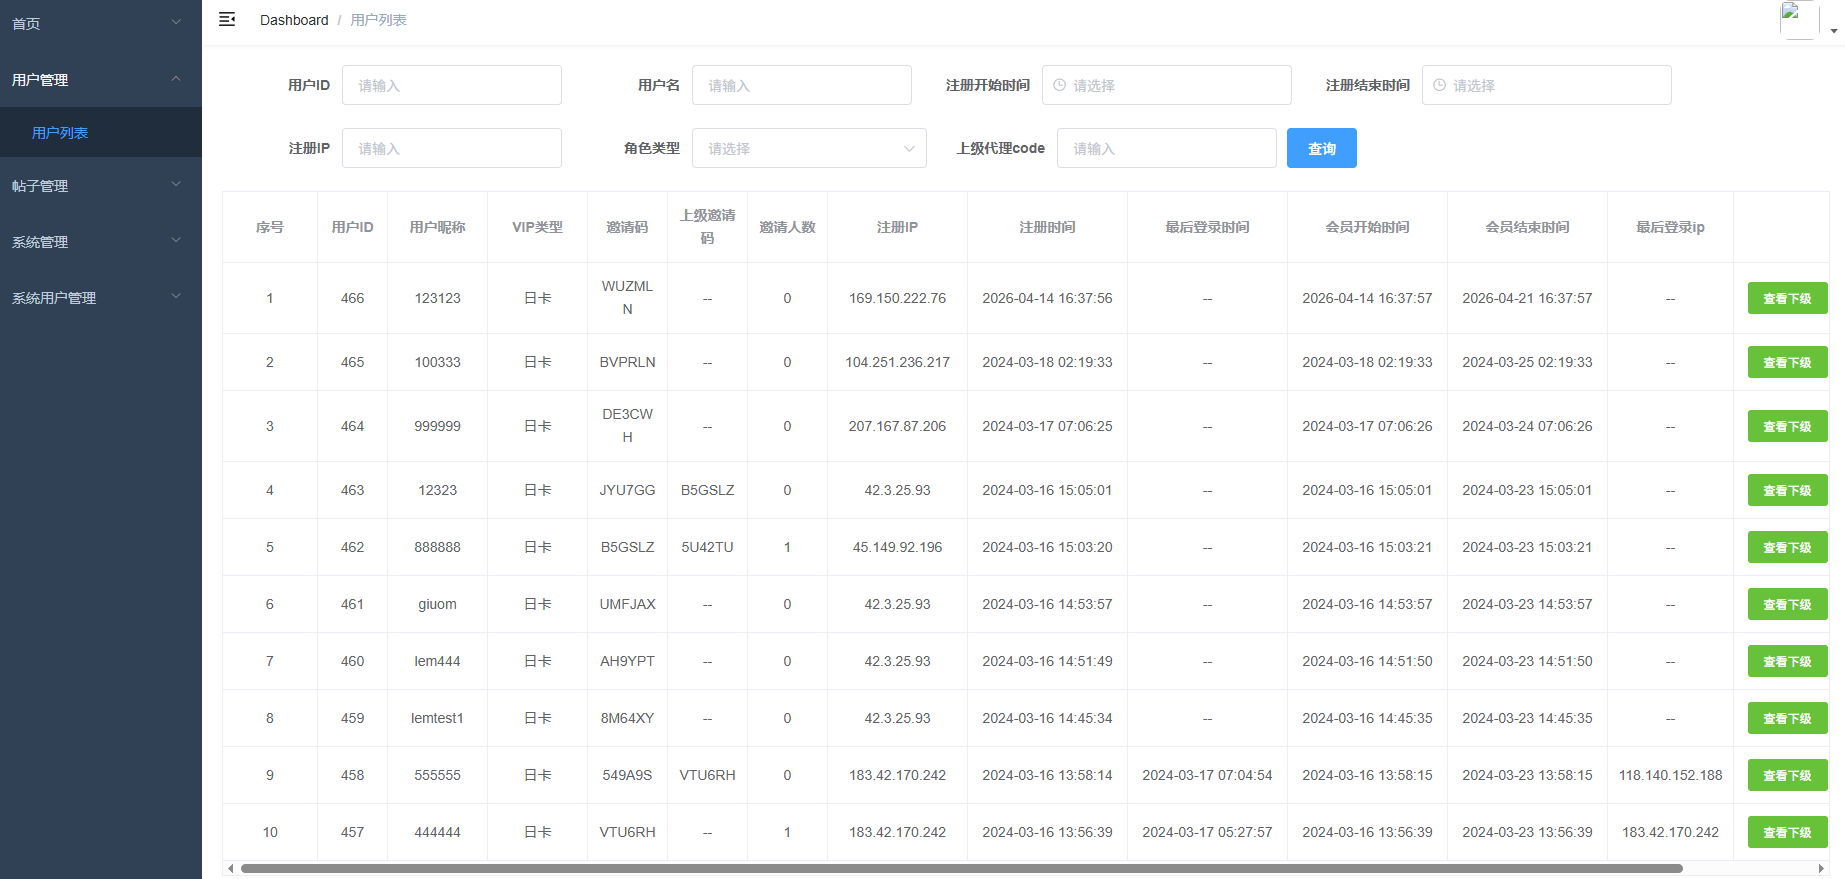Open the 角色类型 select dropdown
1845x879 pixels.
pyautogui.click(x=808, y=148)
